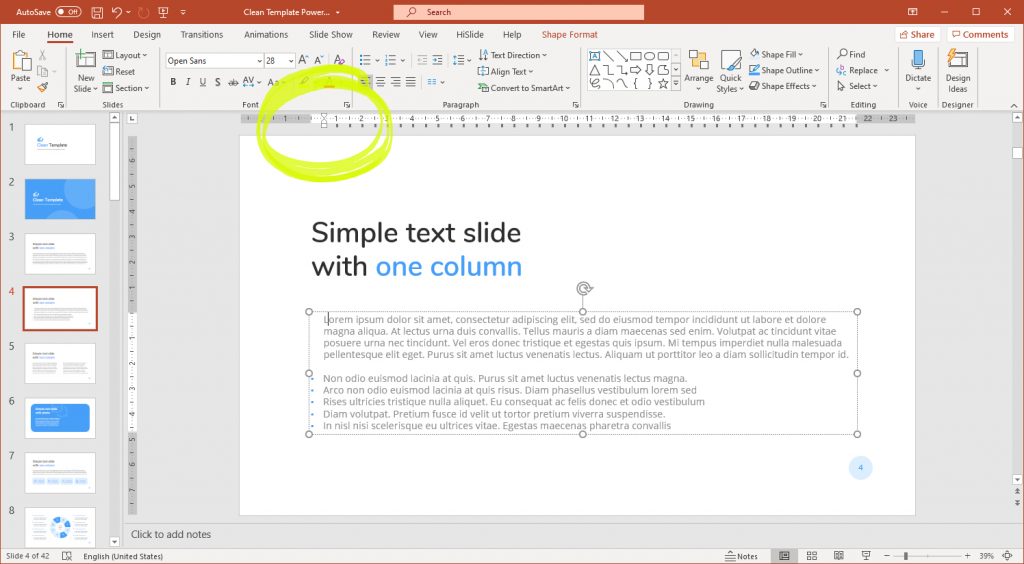Image resolution: width=1024 pixels, height=564 pixels.
Task: Switch to the Design tab
Action: (147, 35)
